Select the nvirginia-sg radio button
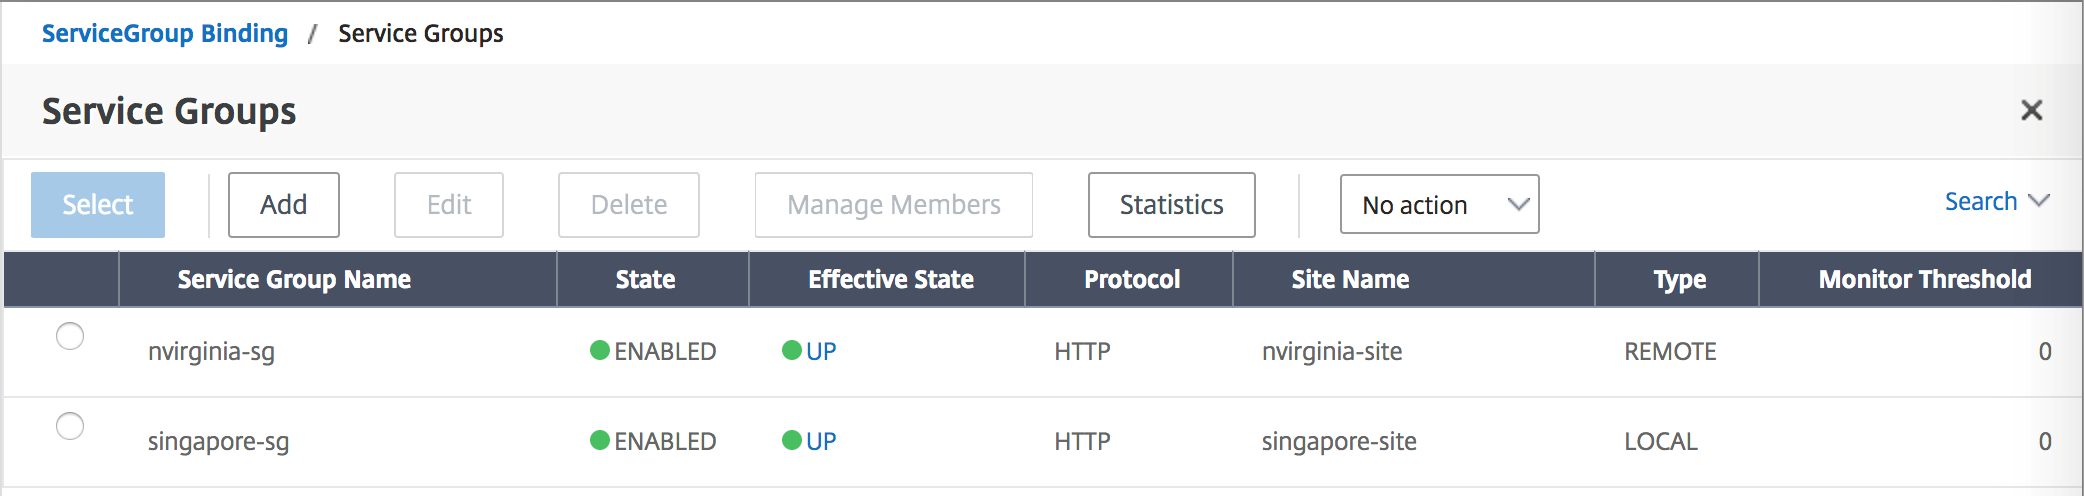The image size is (2084, 496). click(x=70, y=336)
